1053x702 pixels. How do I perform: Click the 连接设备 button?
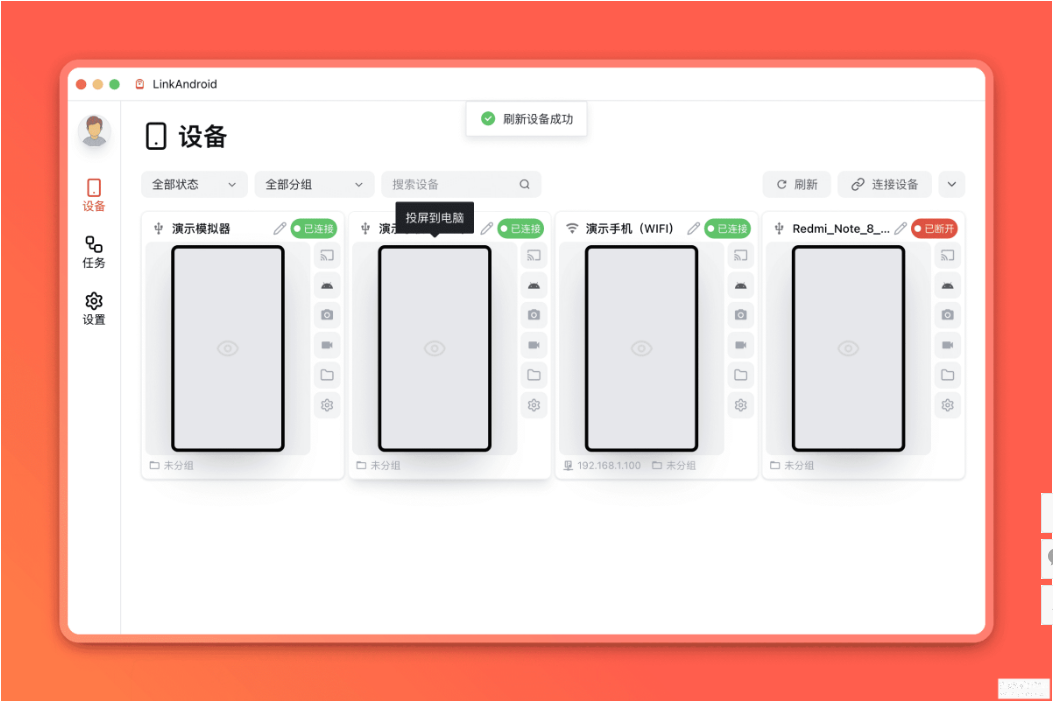pyautogui.click(x=884, y=184)
